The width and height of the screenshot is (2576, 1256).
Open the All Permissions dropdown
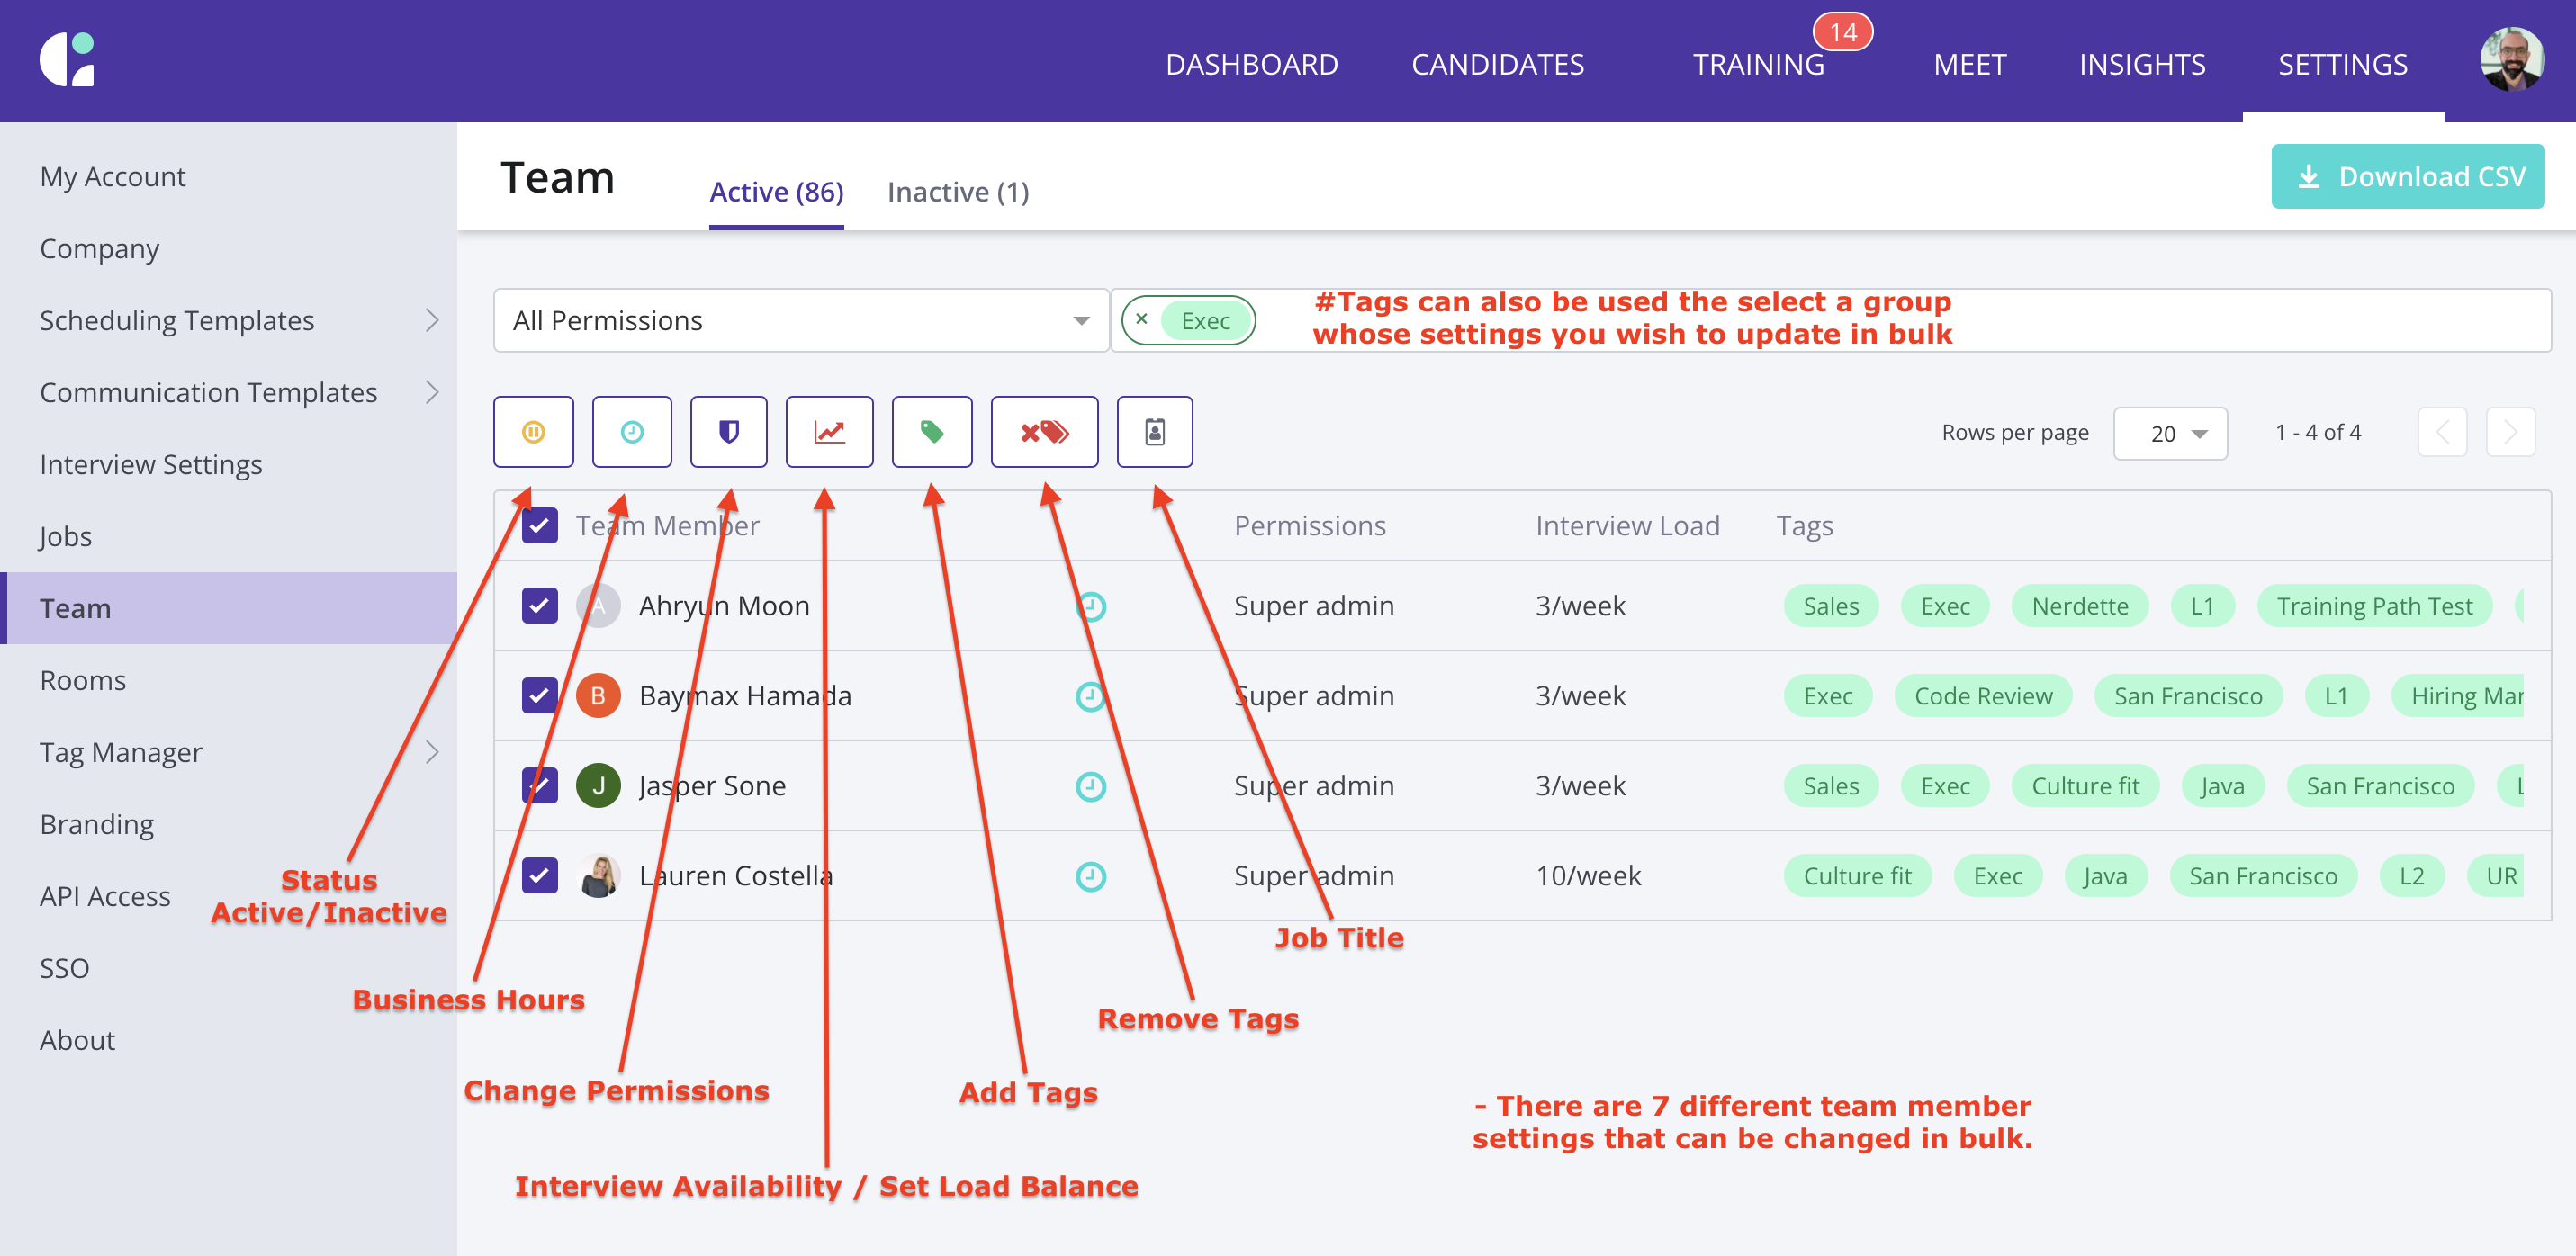coord(800,321)
